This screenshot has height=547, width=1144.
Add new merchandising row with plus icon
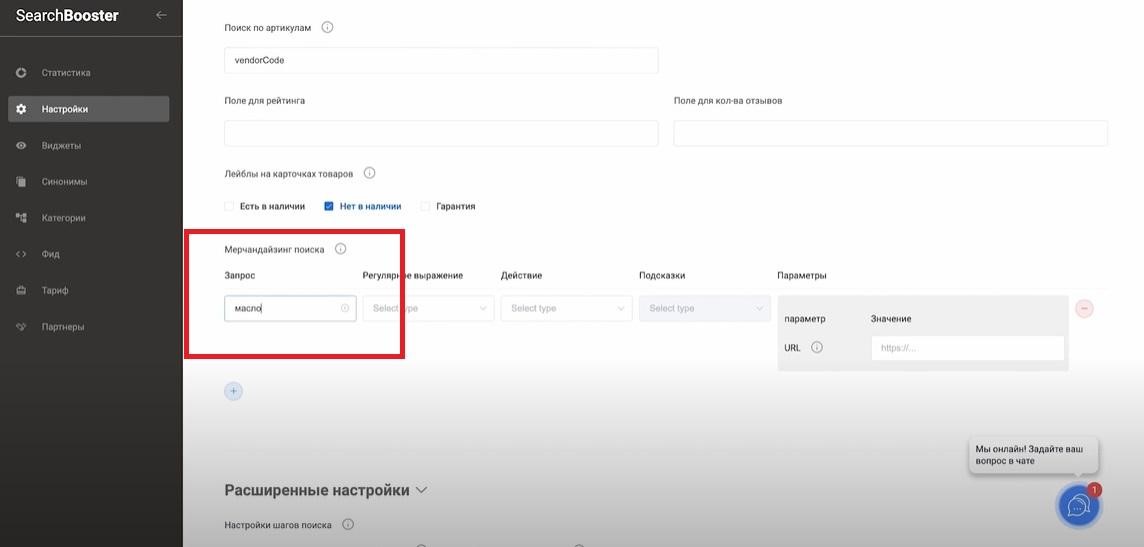pos(233,391)
